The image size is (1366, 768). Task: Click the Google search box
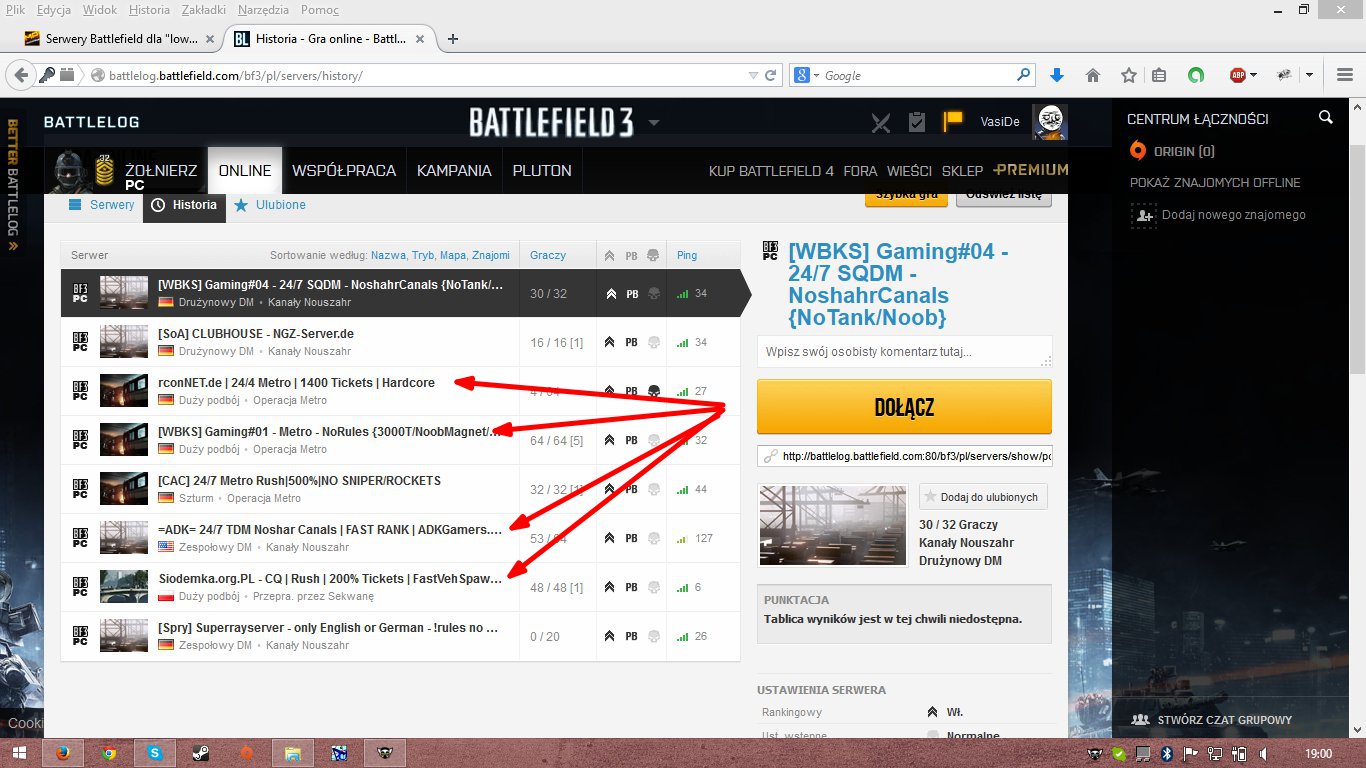912,75
